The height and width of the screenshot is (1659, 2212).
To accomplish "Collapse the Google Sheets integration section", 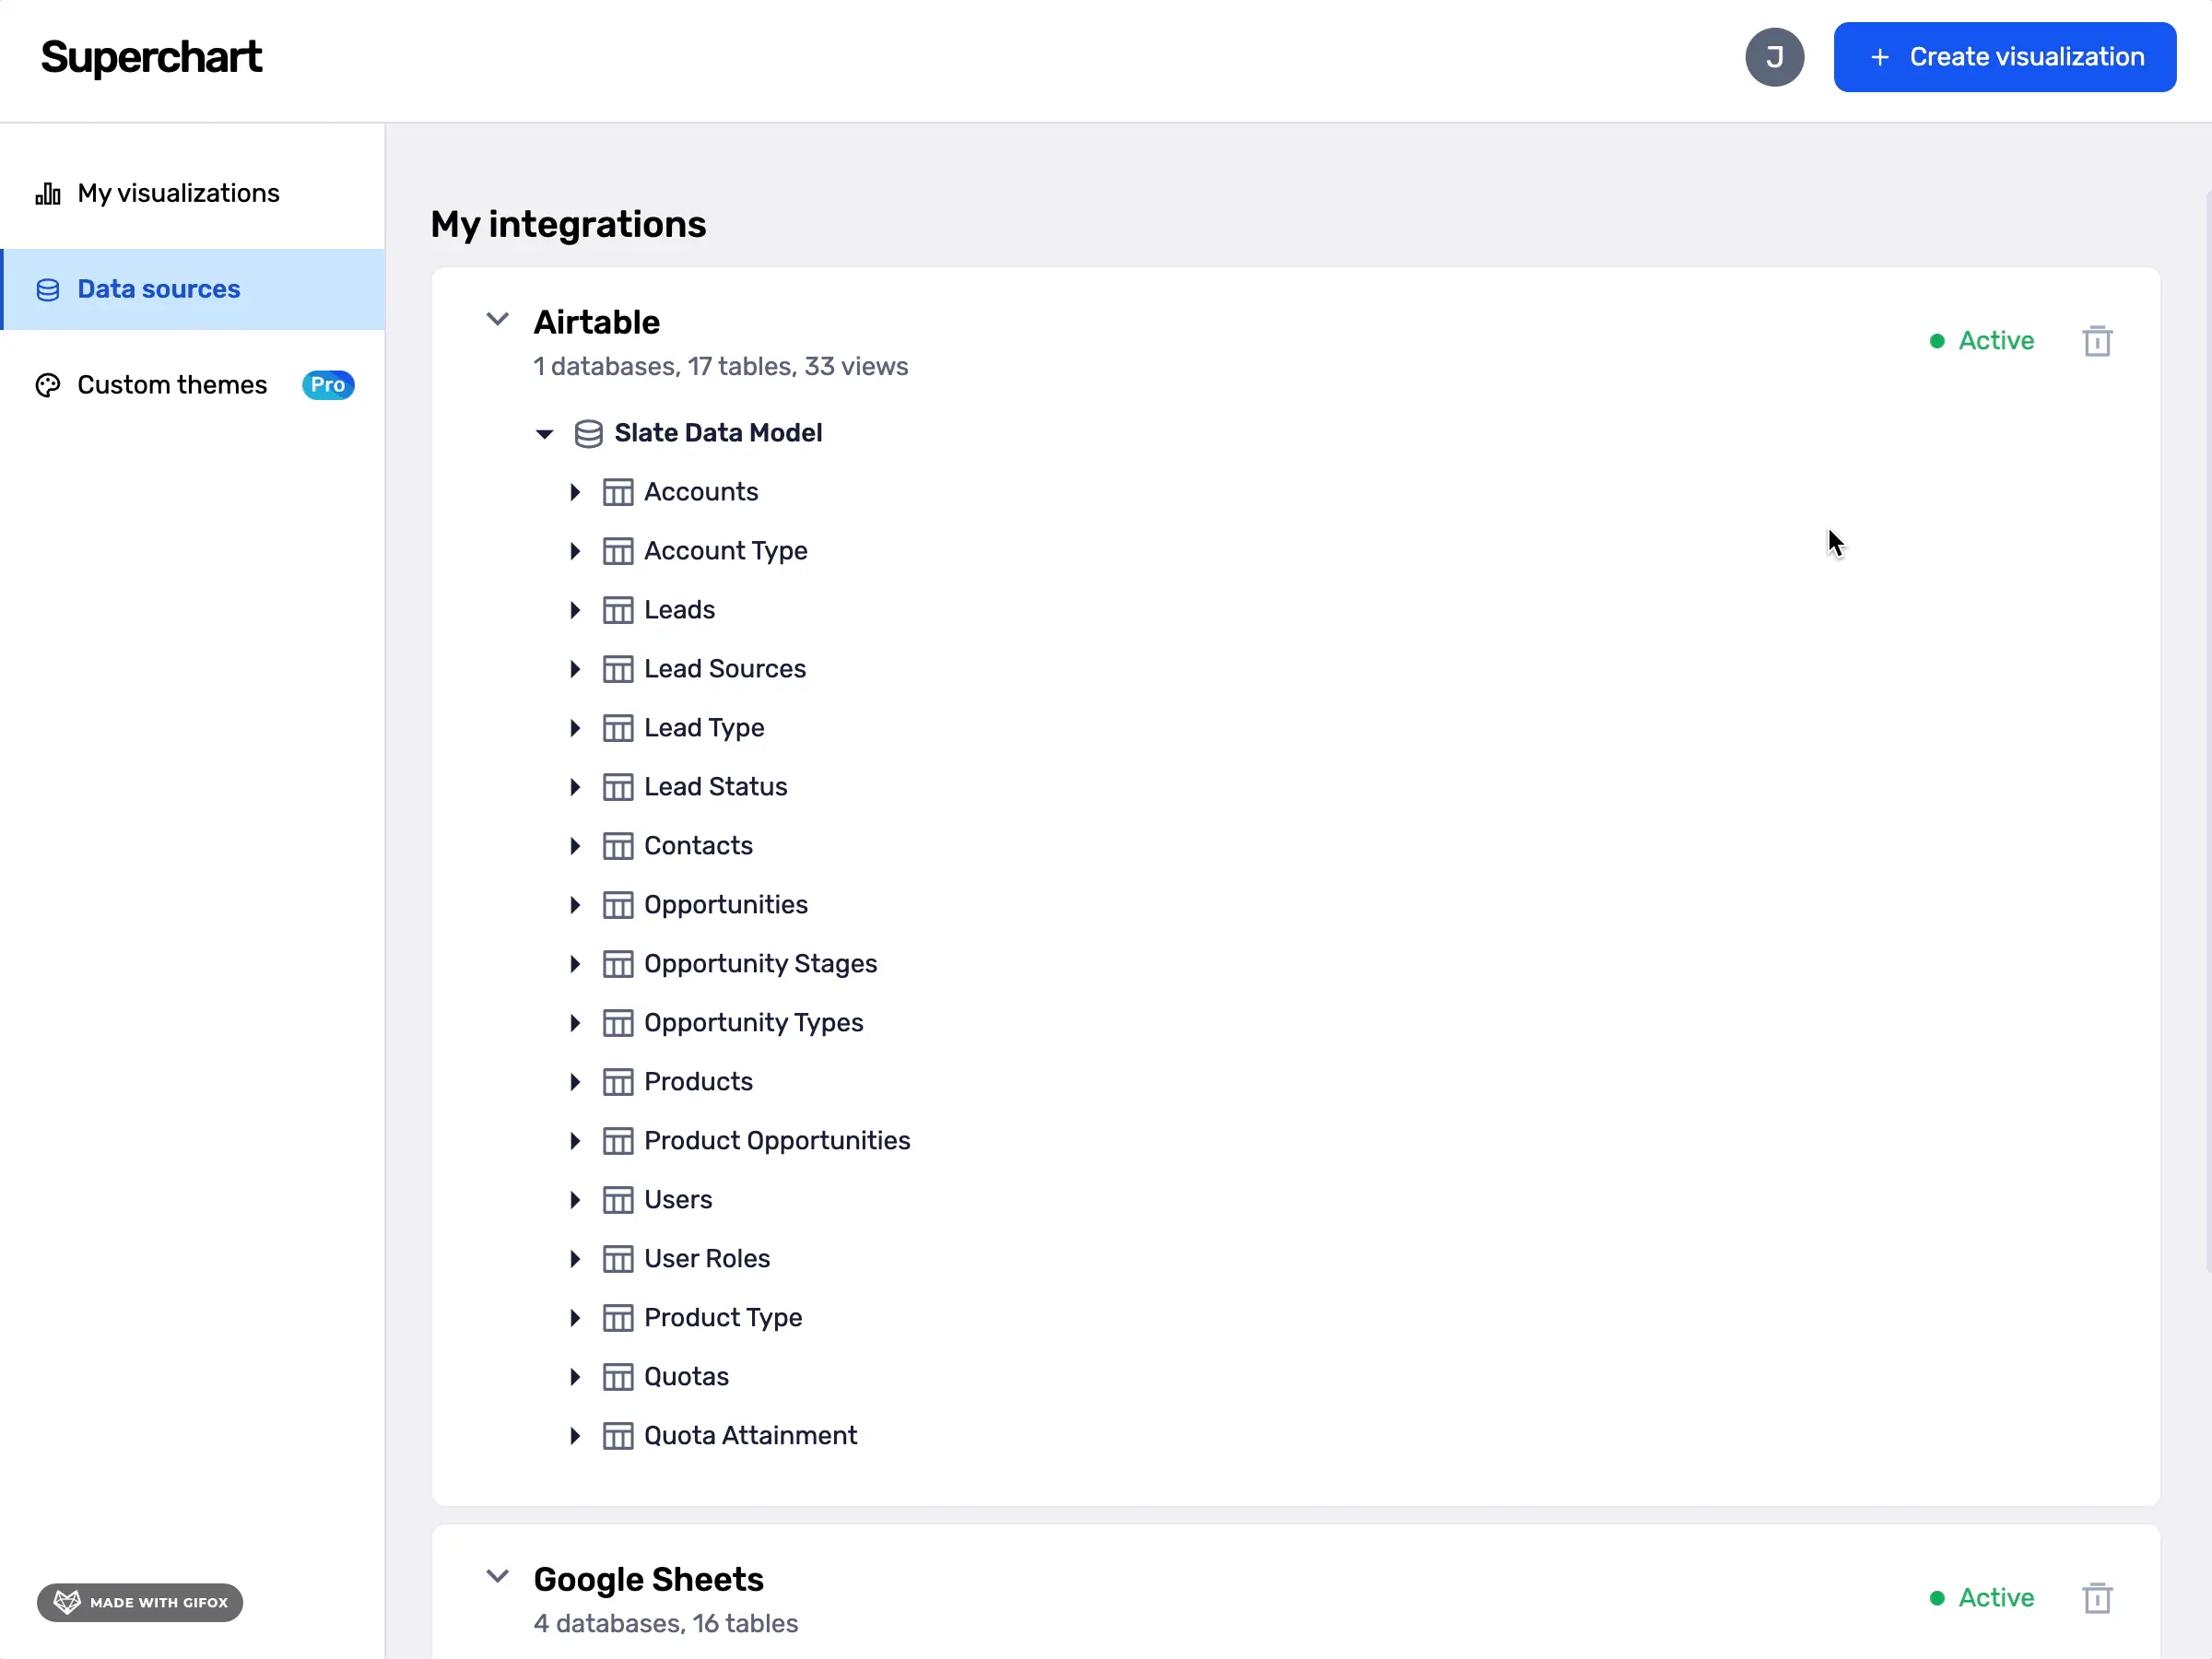I will tap(497, 1577).
